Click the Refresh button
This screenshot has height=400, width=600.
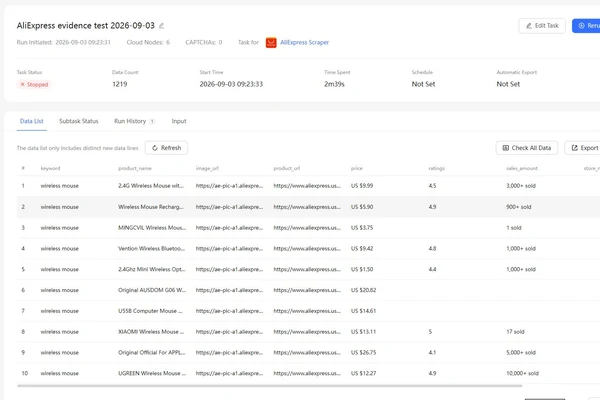click(166, 148)
